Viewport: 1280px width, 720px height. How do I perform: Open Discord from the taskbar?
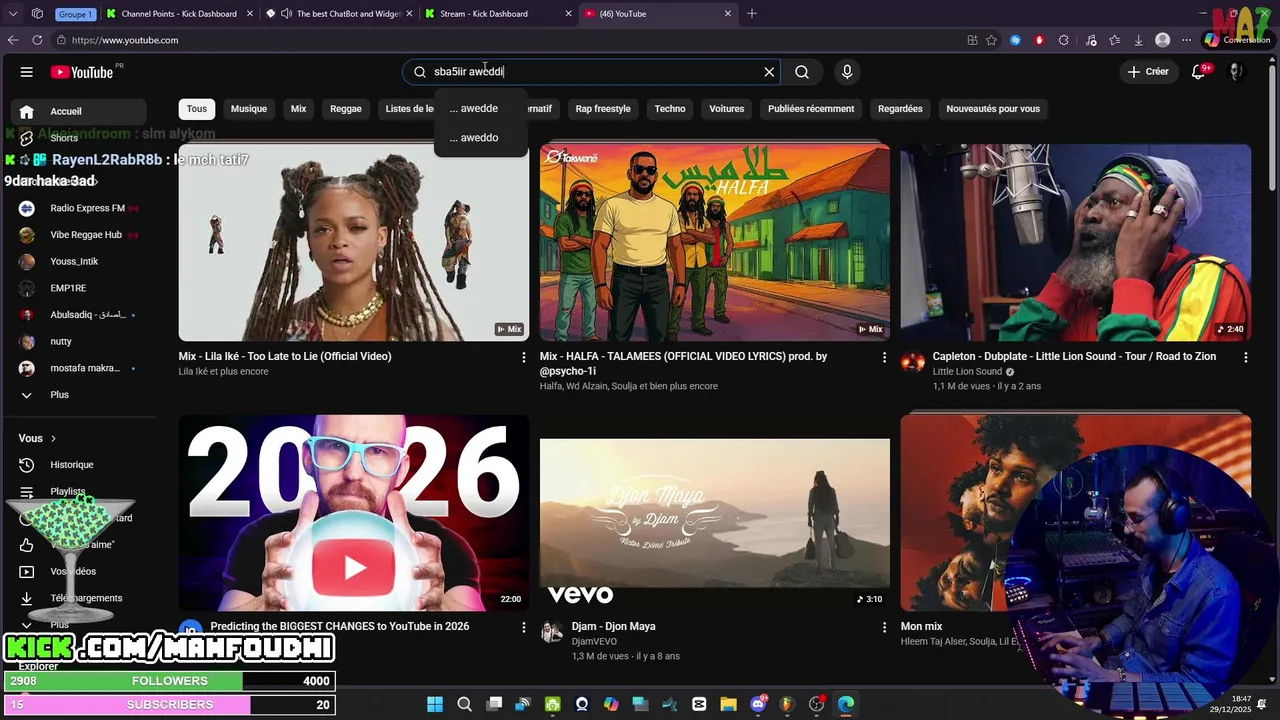[x=759, y=704]
